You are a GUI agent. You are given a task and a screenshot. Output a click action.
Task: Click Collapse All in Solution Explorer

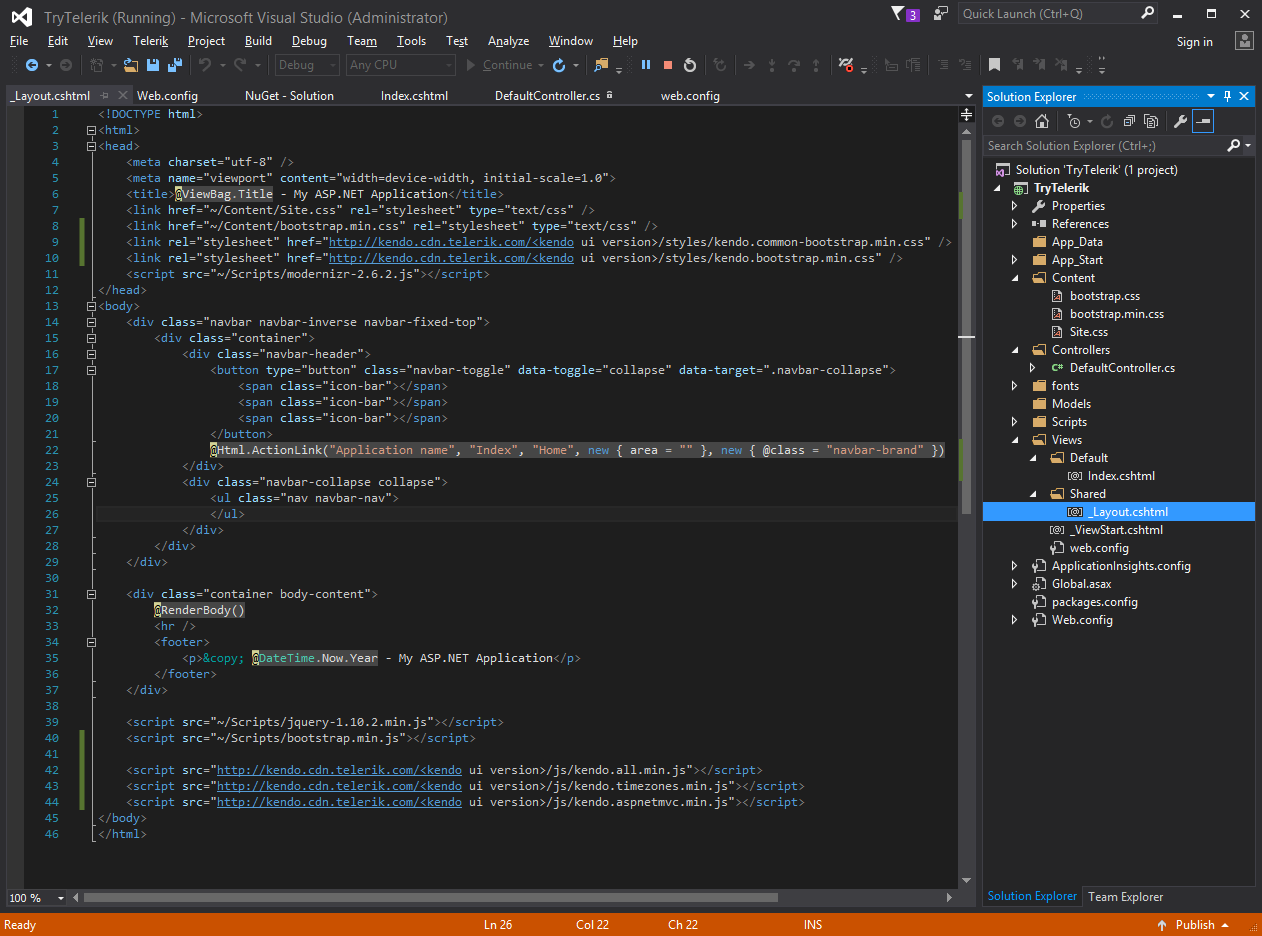click(x=1129, y=121)
